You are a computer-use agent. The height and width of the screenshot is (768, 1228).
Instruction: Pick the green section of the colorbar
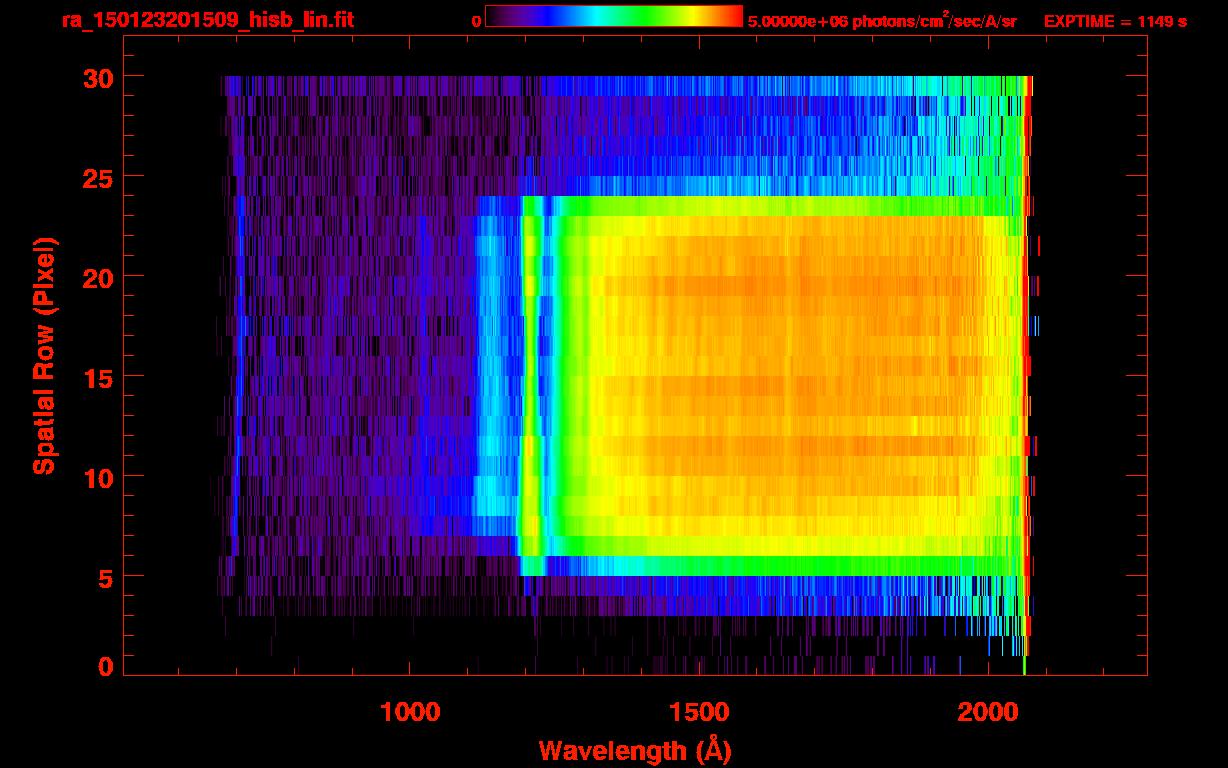coord(640,16)
